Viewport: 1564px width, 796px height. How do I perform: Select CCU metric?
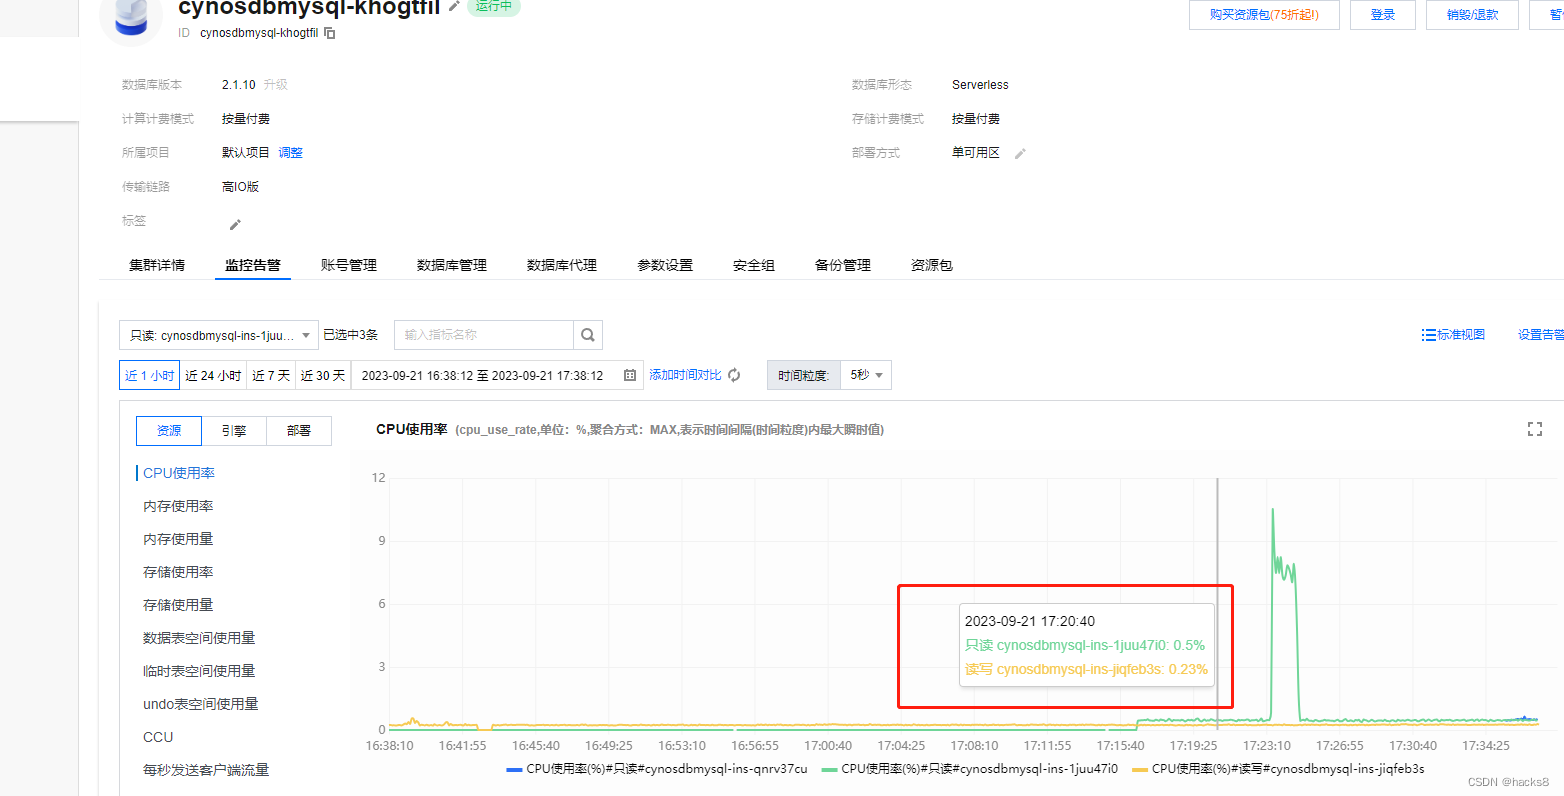(158, 737)
